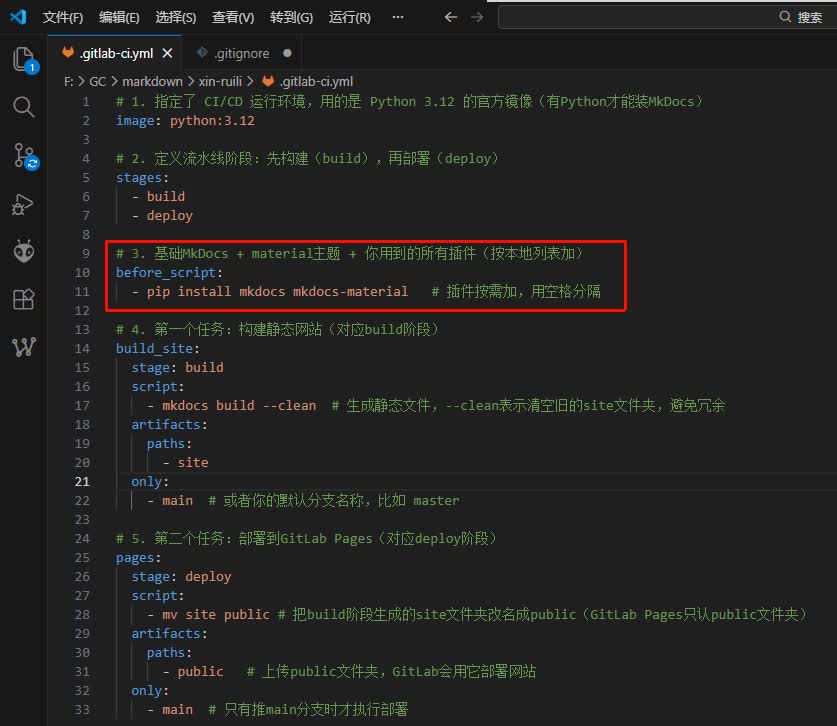Viewport: 837px width, 726px height.
Task: Click the markdown breadcrumb folder
Action: [152, 82]
